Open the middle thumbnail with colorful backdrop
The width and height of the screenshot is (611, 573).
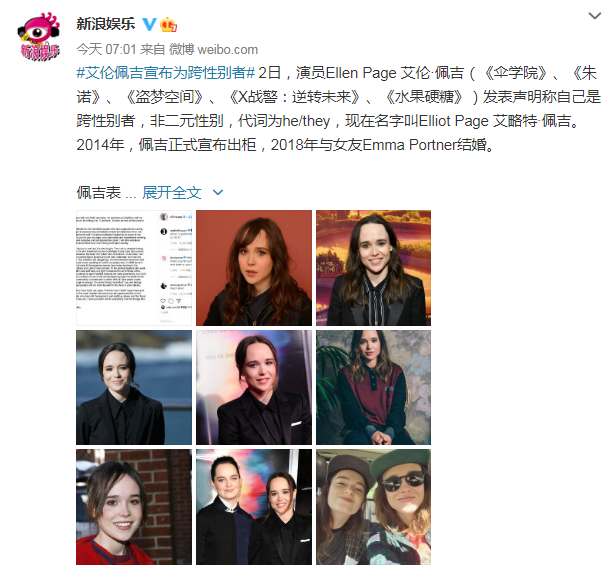[254, 387]
